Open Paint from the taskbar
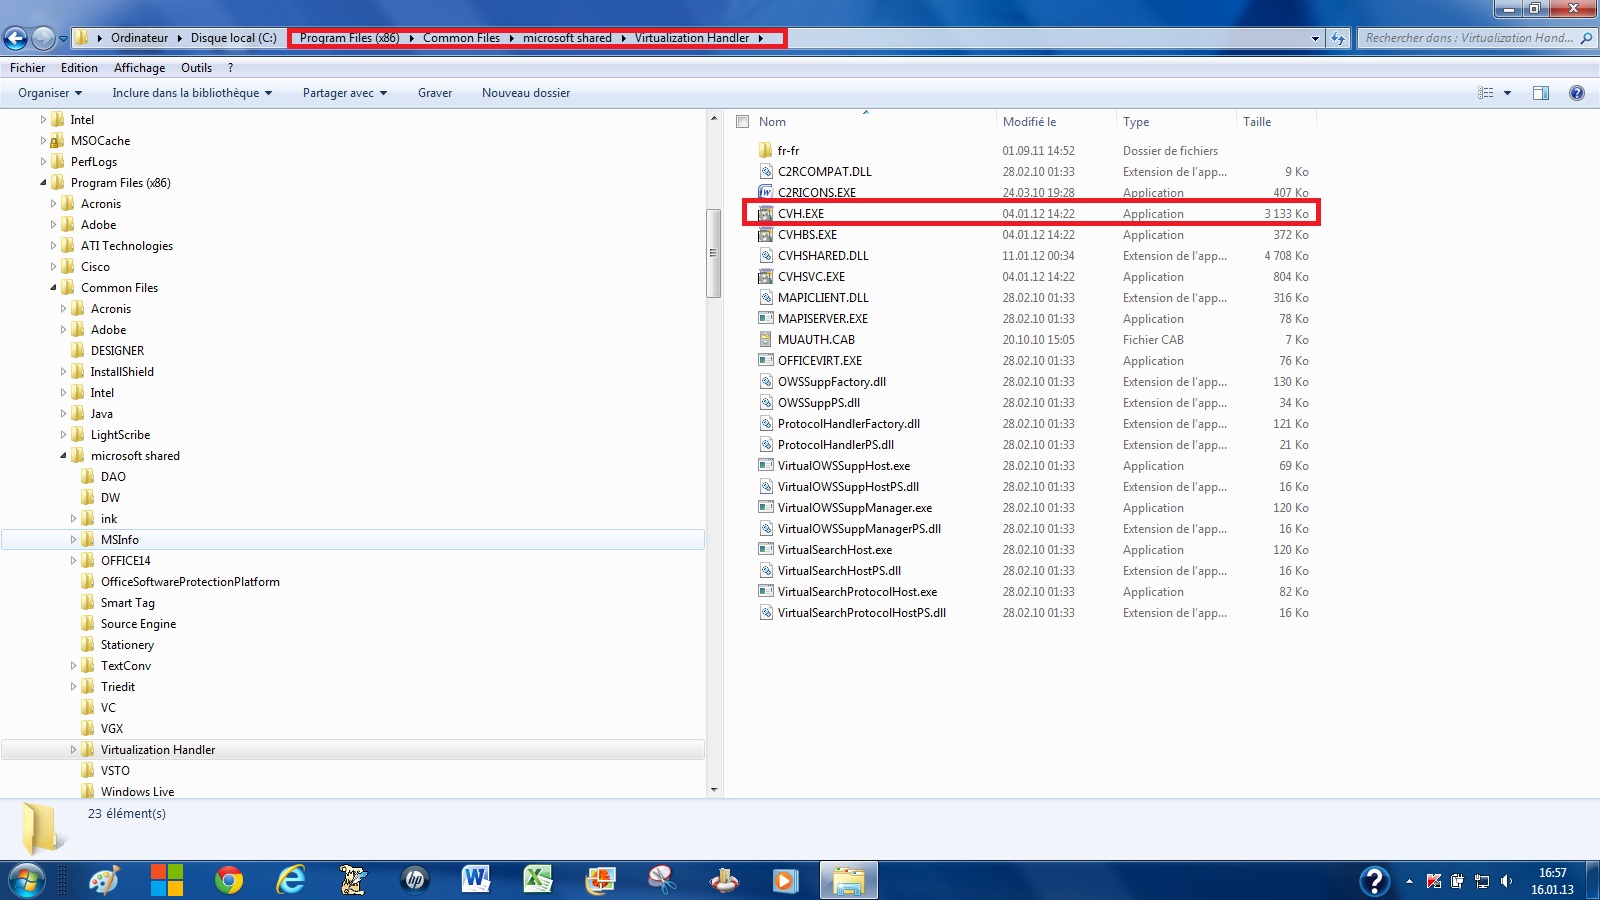 click(105, 880)
